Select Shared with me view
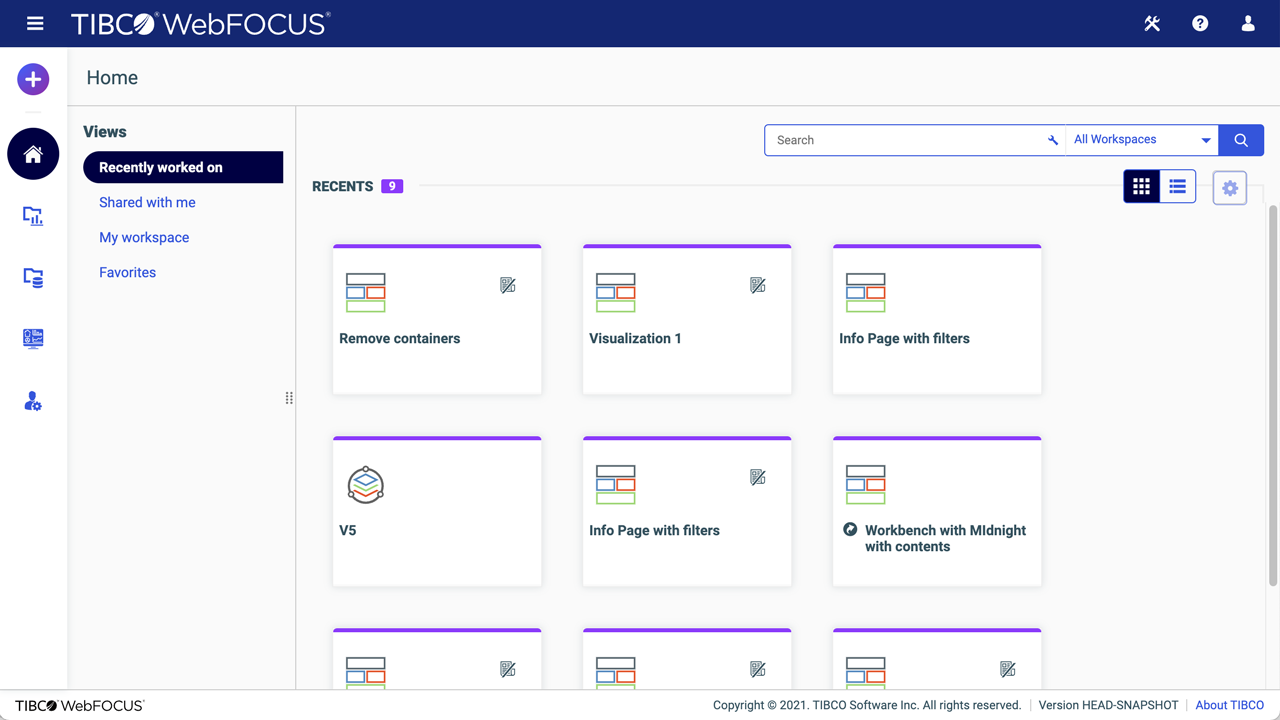Image resolution: width=1280 pixels, height=720 pixels. pyautogui.click(x=147, y=202)
